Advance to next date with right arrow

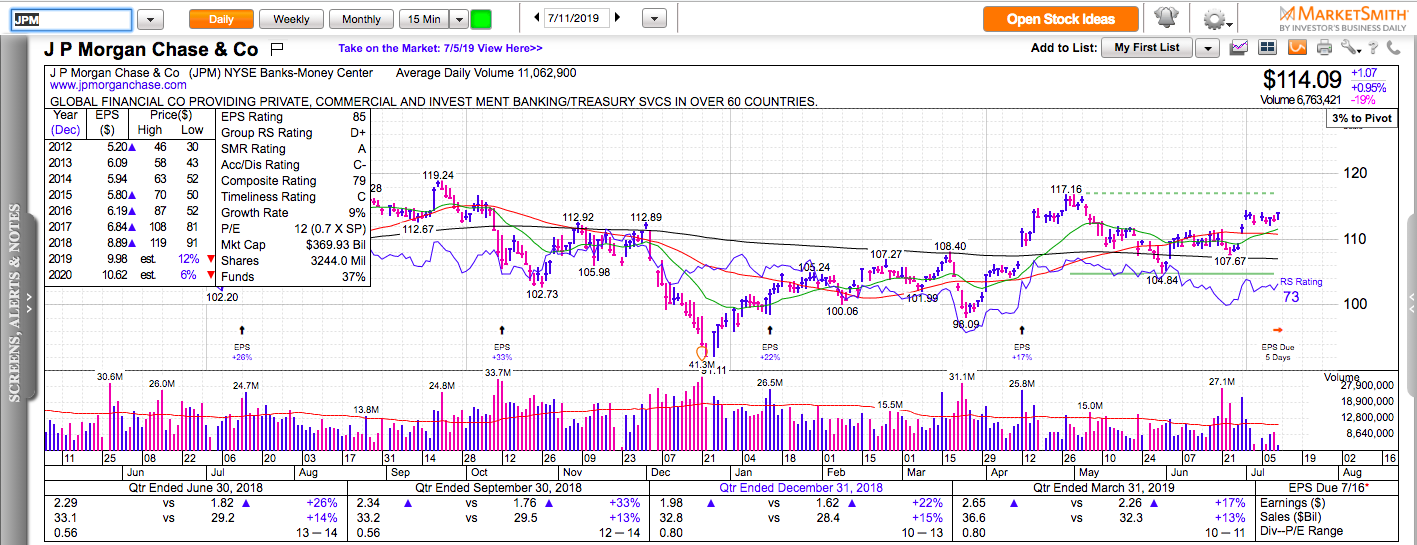pyautogui.click(x=617, y=18)
